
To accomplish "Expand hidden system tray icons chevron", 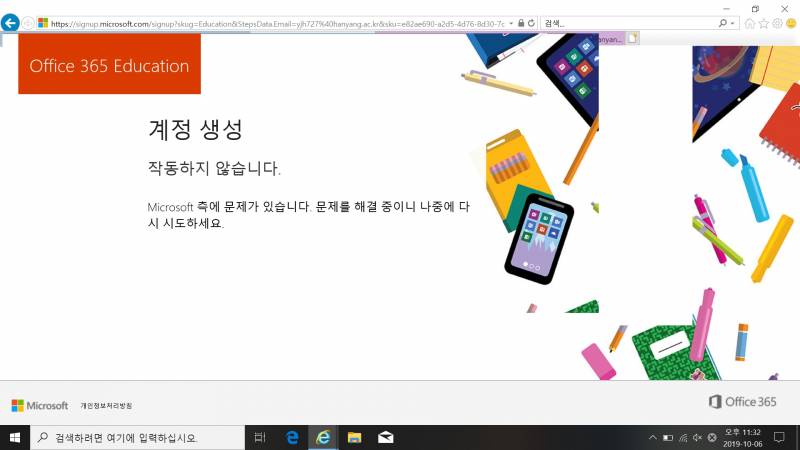I will 653,438.
